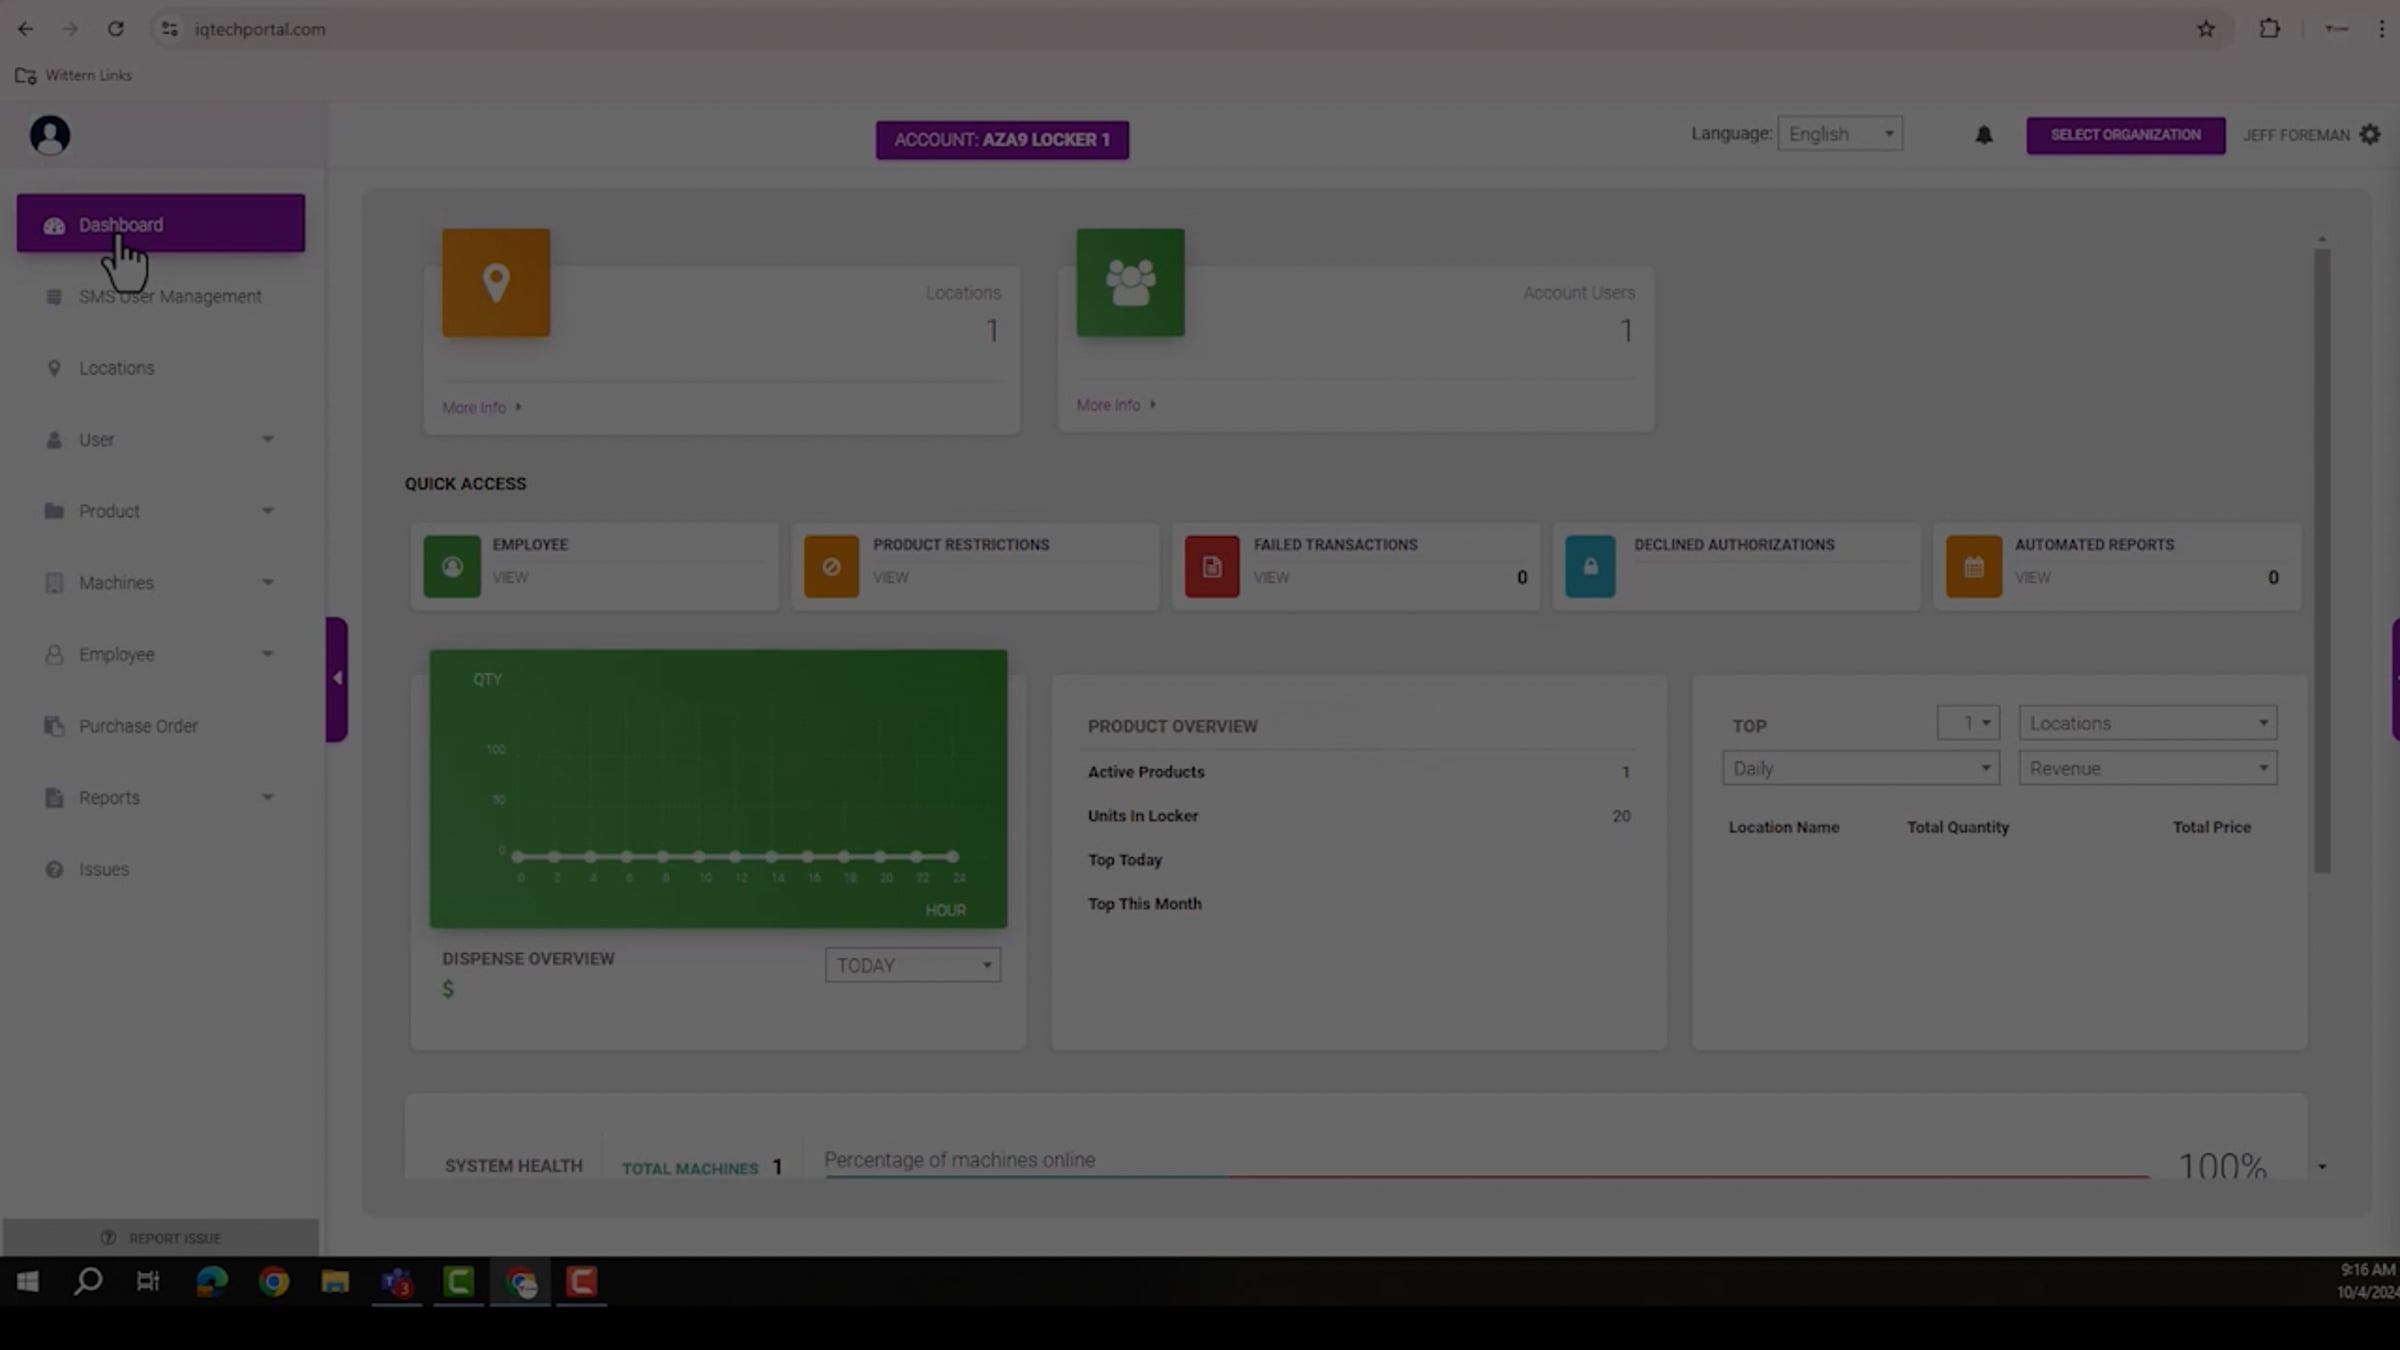The image size is (2400, 1350).
Task: Open File Explorer from the taskbar
Action: pyautogui.click(x=335, y=1282)
